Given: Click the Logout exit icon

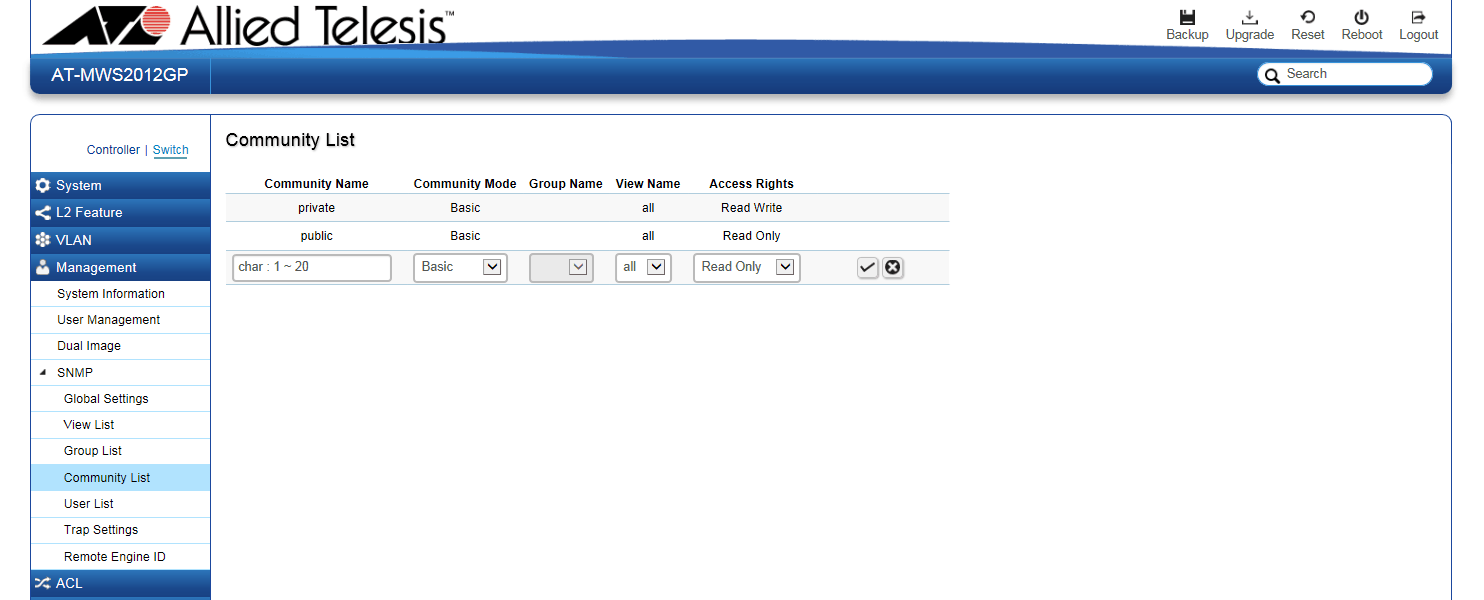Looking at the screenshot, I should (1418, 17).
